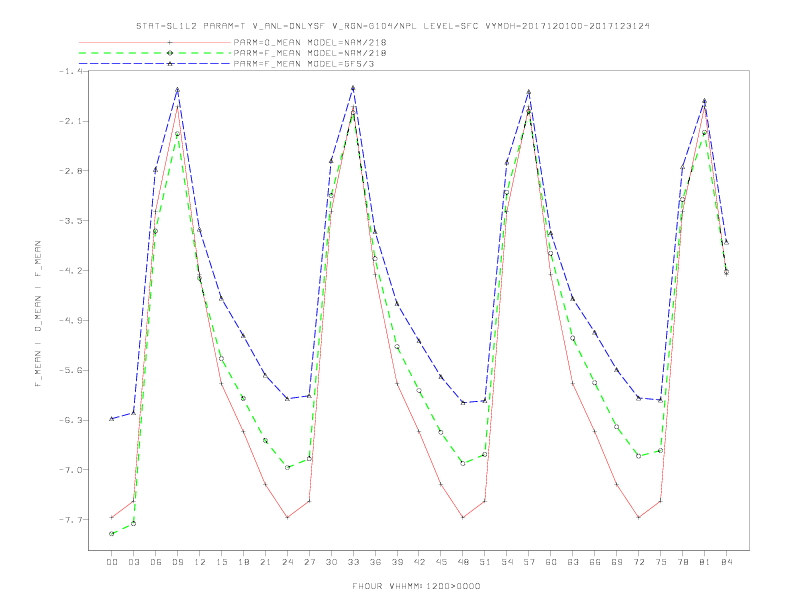Viewport: 792px width, 612px height.
Task: Click red observed plus marker at hour 72
Action: point(638,518)
